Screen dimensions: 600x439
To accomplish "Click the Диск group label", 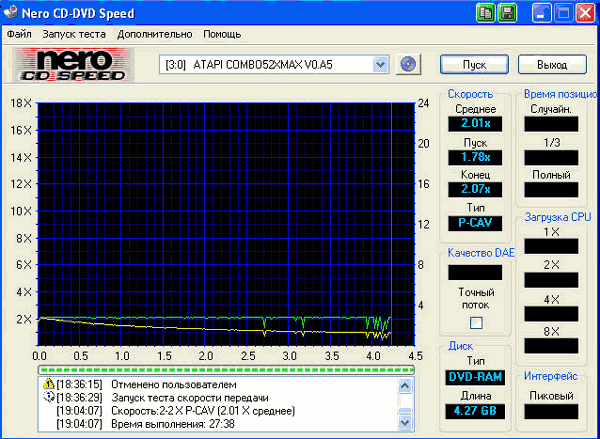I will [460, 346].
